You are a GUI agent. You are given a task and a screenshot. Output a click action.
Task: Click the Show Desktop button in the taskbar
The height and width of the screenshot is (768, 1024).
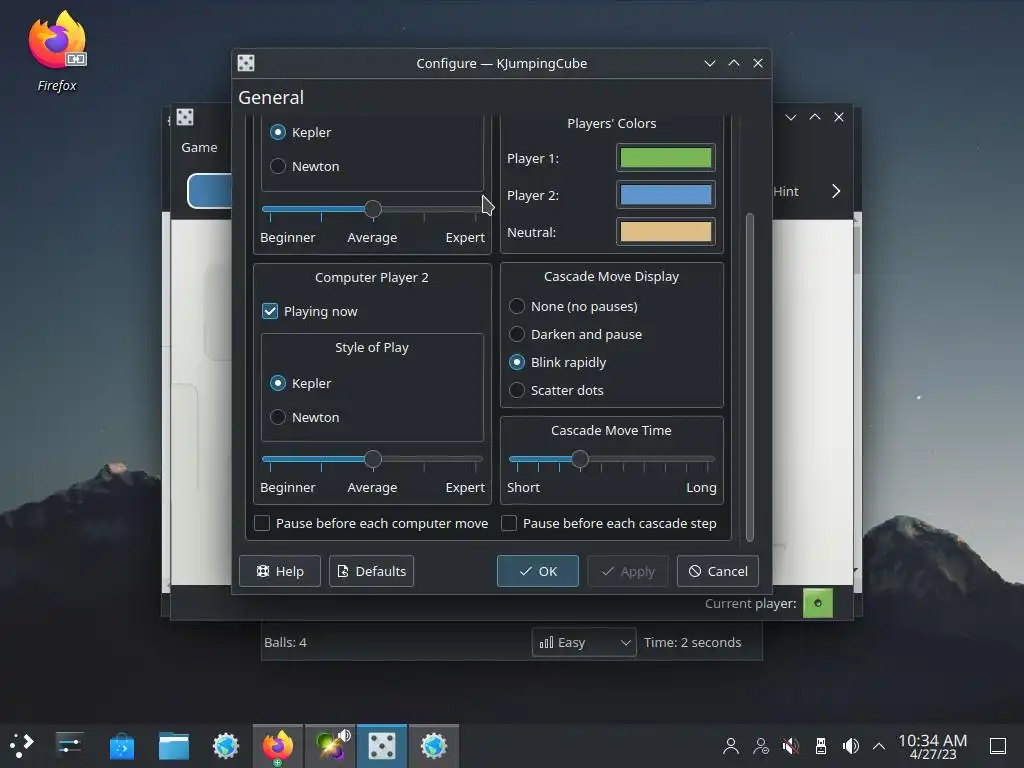coord(998,746)
